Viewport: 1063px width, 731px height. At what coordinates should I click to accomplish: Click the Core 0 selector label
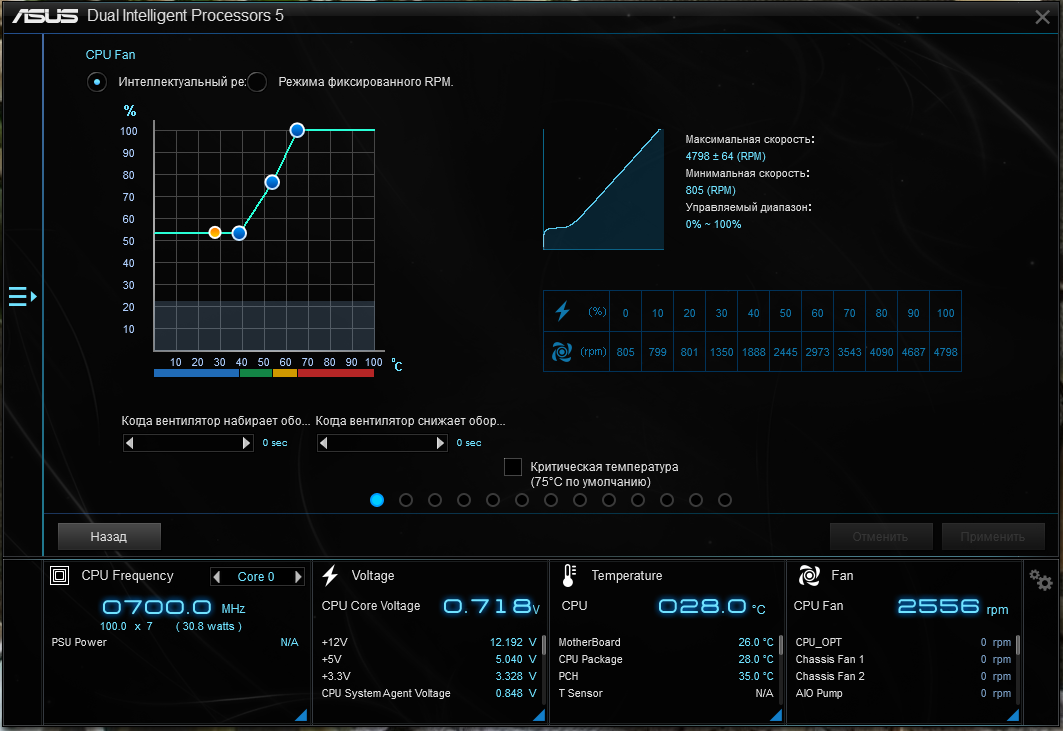tap(256, 576)
